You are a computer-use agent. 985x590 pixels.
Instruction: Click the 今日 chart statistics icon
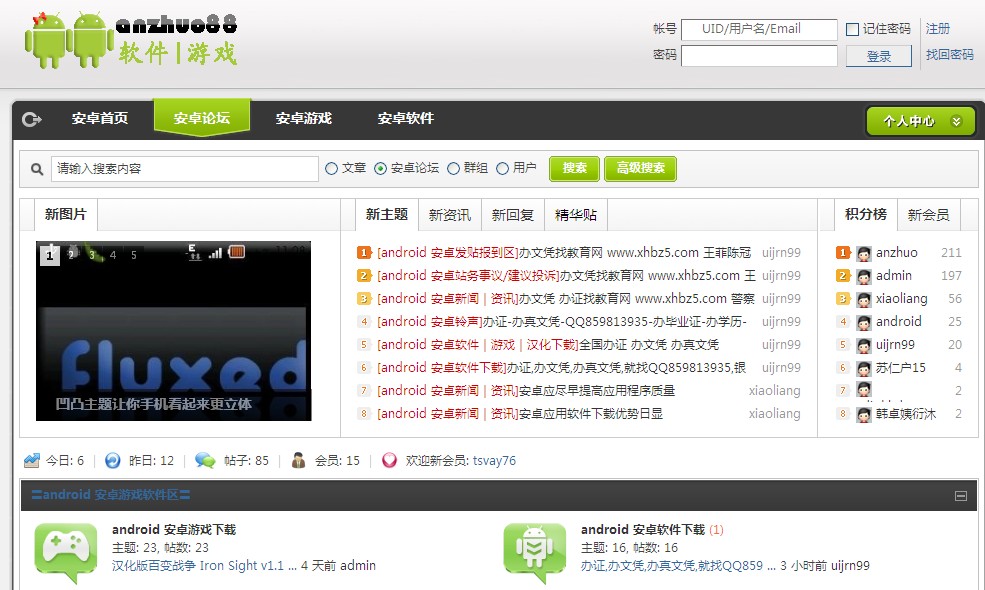(x=32, y=461)
